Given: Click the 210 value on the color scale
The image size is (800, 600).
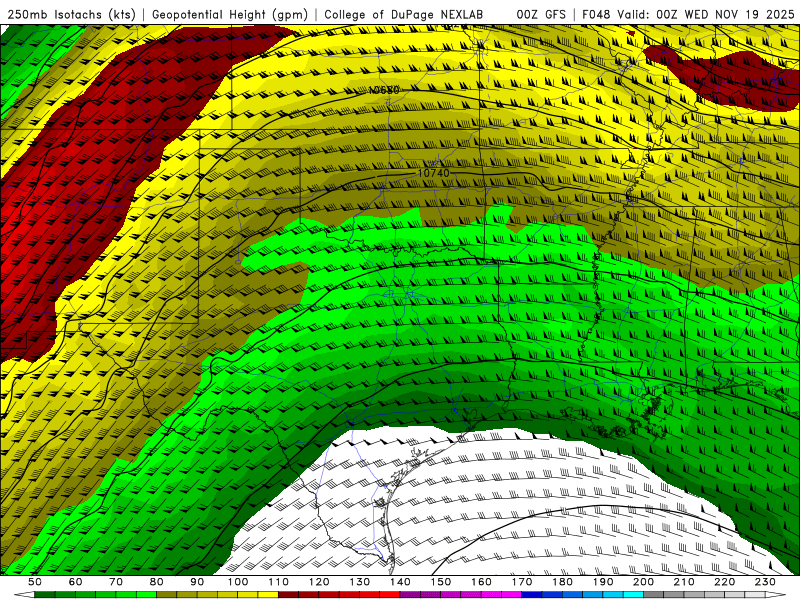Looking at the screenshot, I should 684,582.
